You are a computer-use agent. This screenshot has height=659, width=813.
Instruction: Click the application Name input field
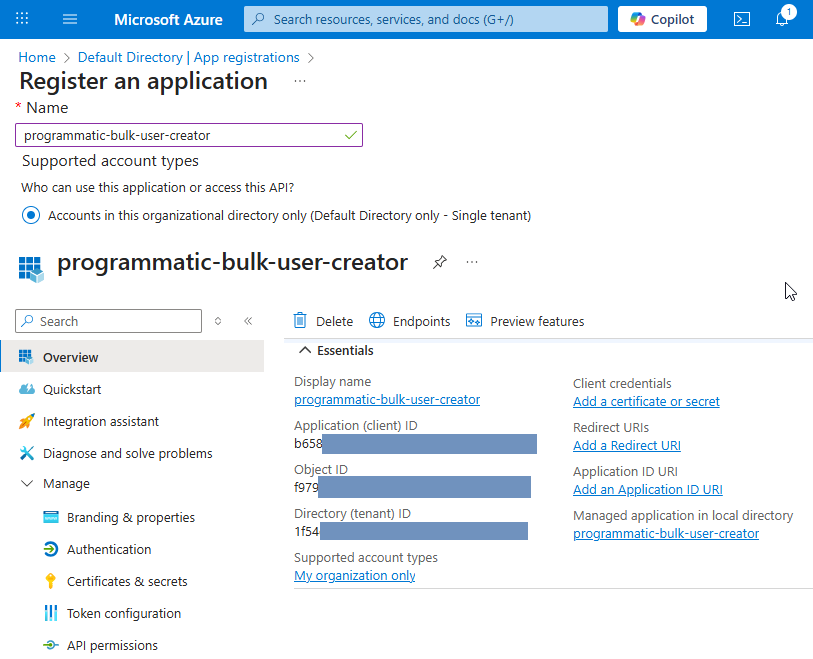click(x=180, y=135)
